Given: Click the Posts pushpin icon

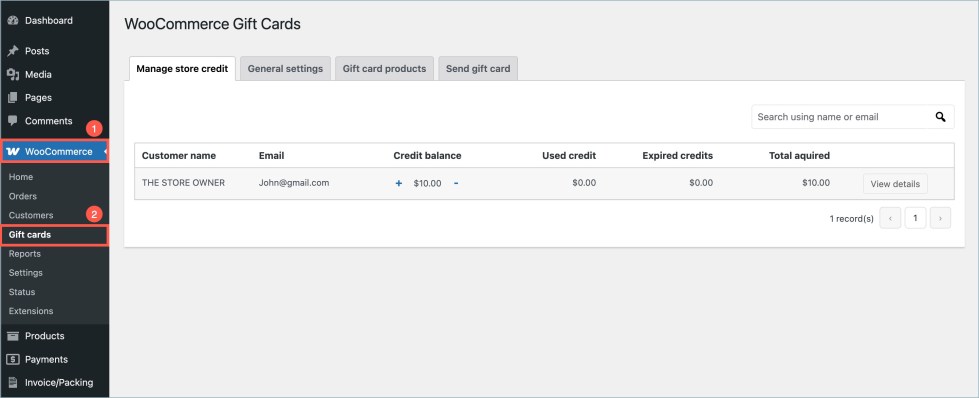Looking at the screenshot, I should coord(12,51).
